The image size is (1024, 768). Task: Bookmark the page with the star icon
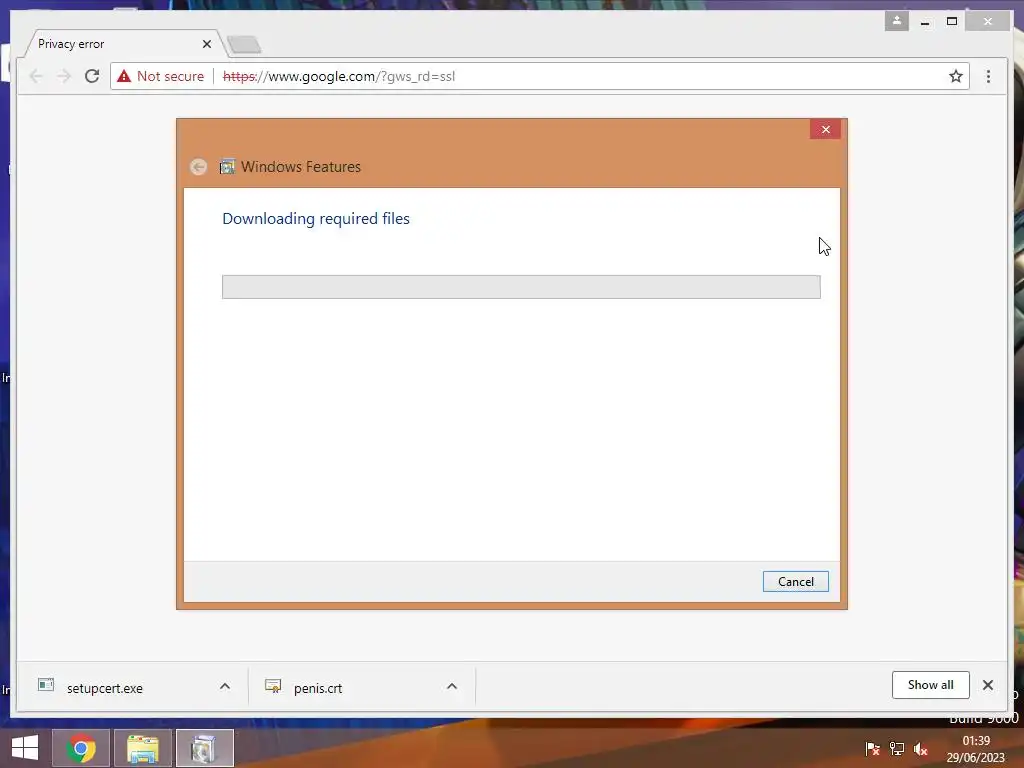click(955, 76)
